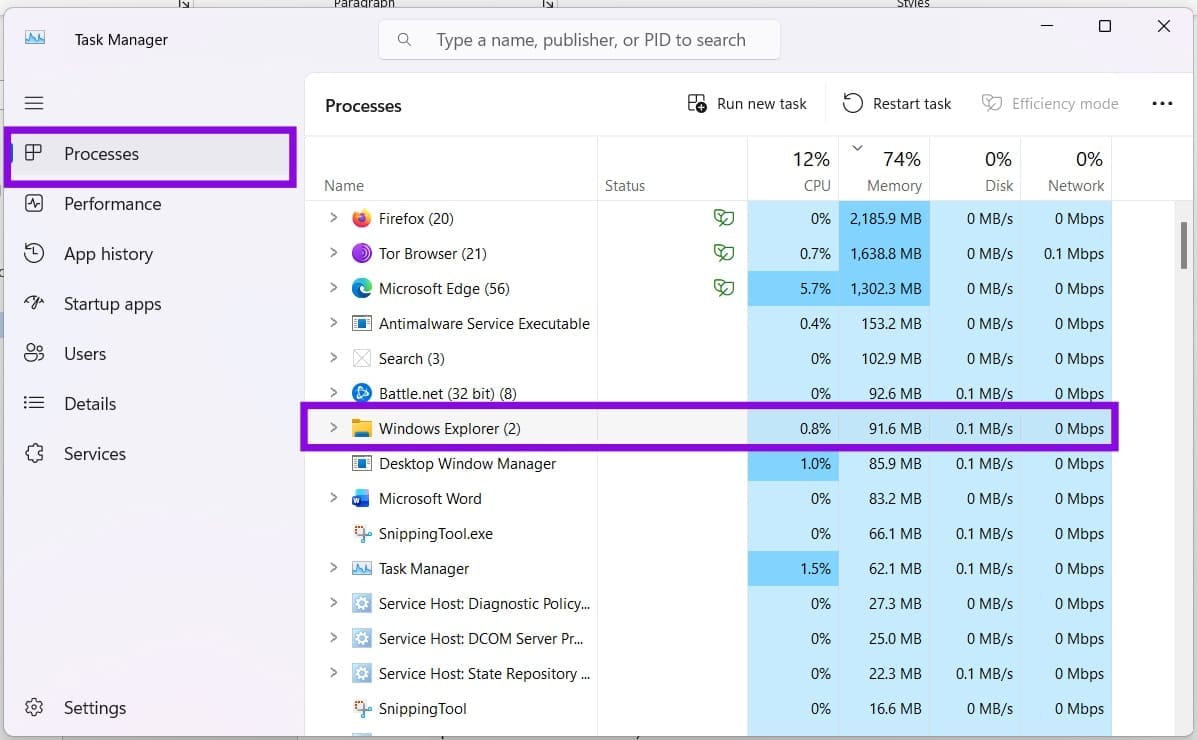The width and height of the screenshot is (1197, 740).
Task: Select the Desktop Window Manager row
Action: click(708, 464)
